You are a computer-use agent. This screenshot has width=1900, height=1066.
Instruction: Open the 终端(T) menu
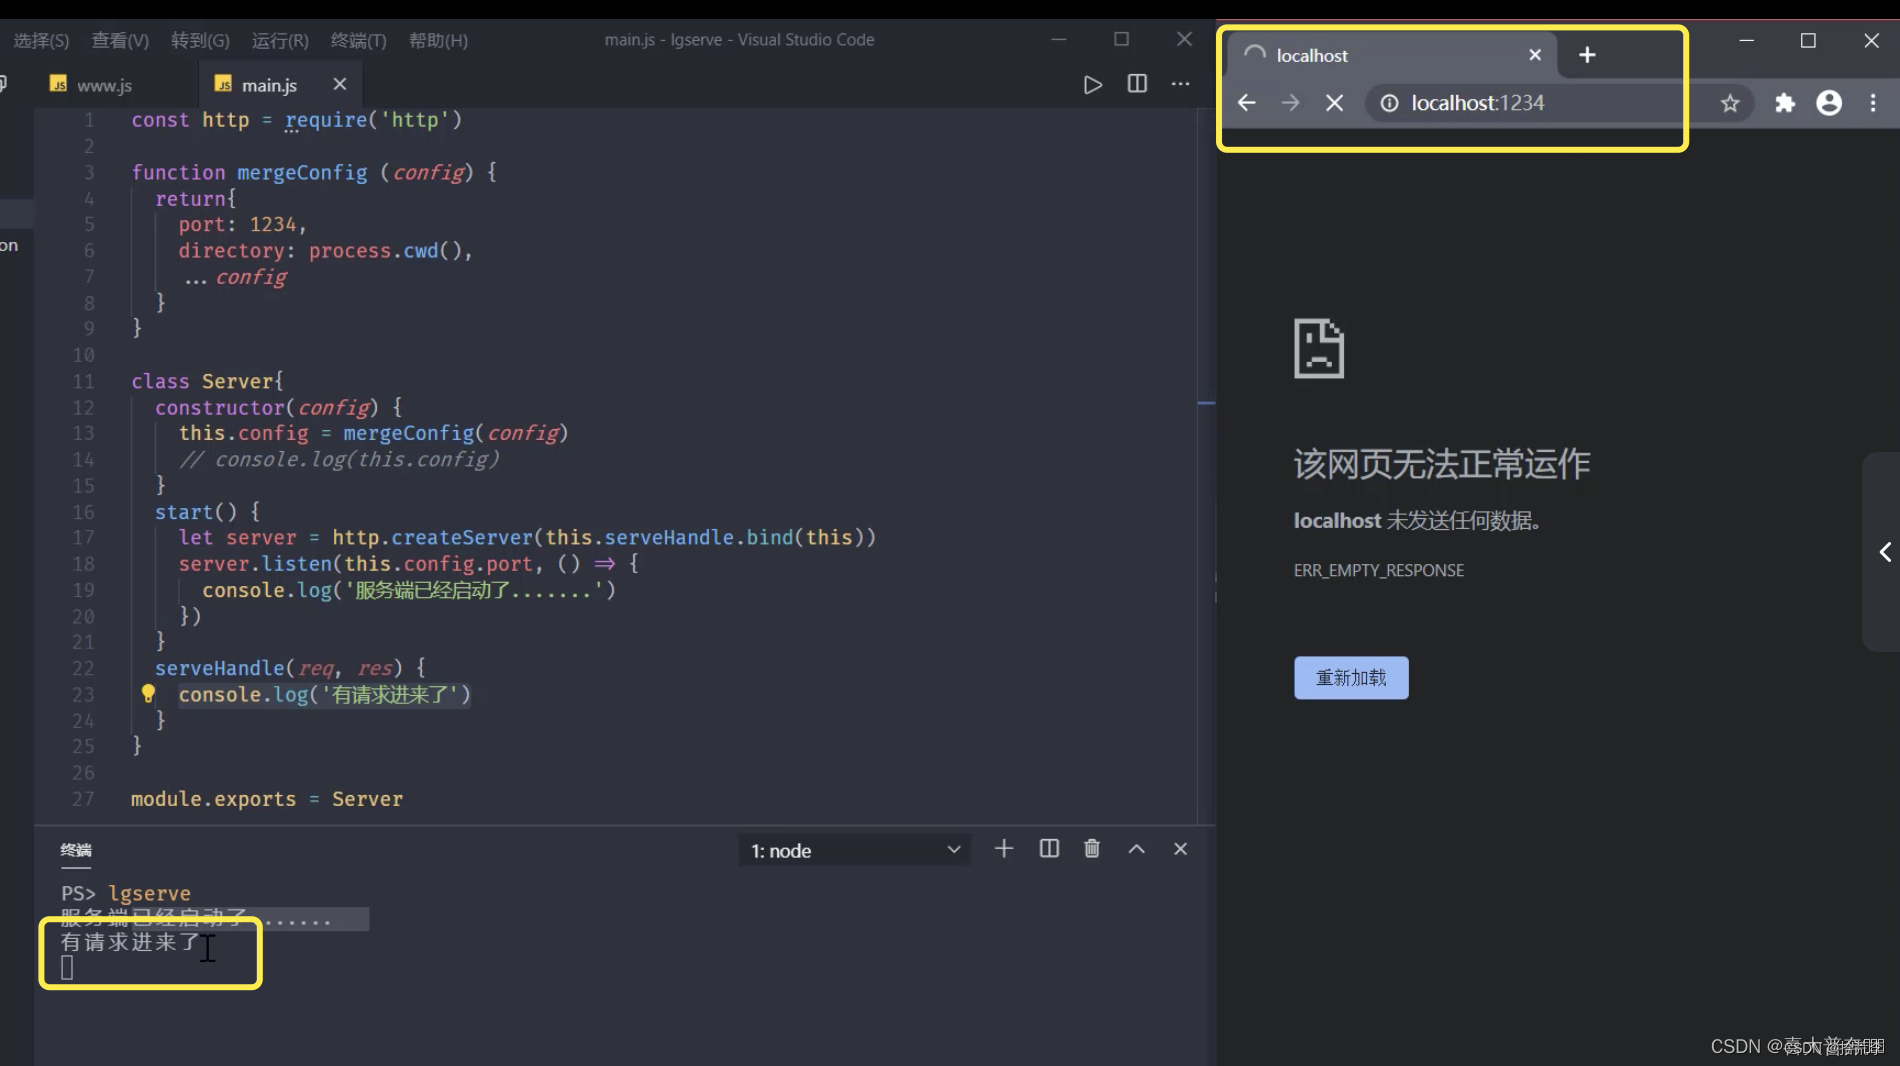(358, 40)
